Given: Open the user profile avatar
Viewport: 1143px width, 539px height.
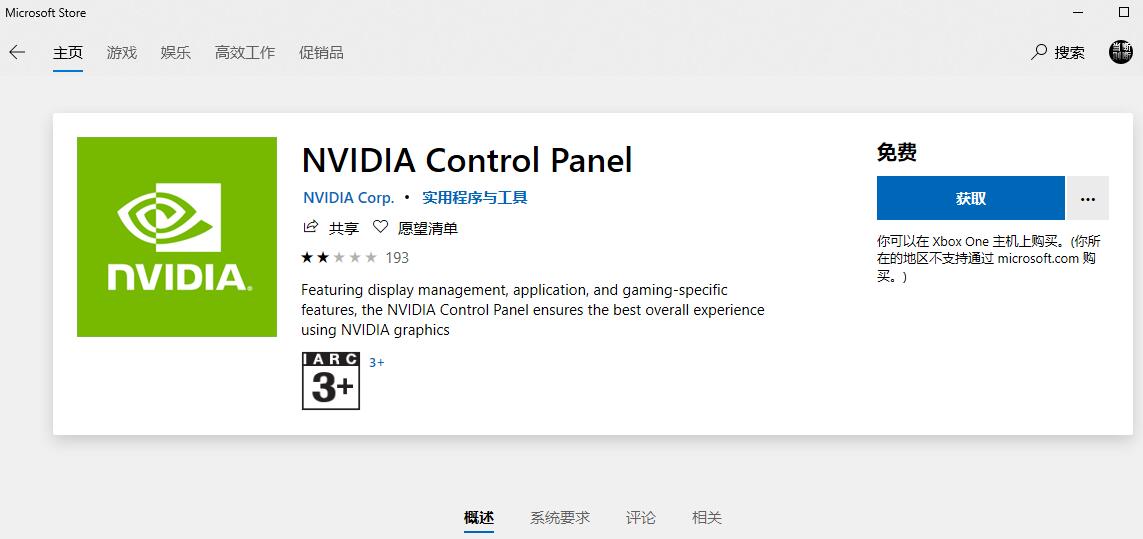Looking at the screenshot, I should pos(1120,52).
